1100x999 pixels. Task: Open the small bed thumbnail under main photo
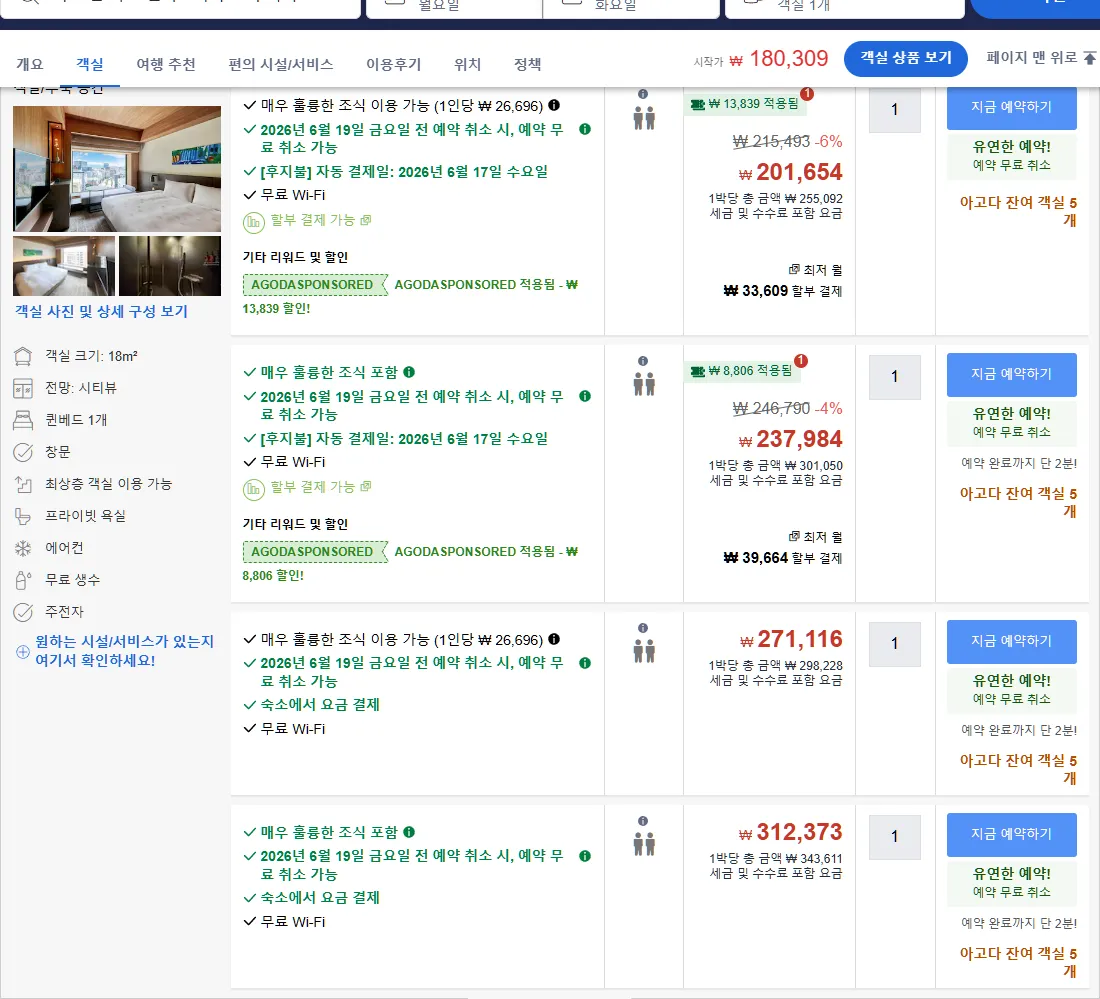click(64, 266)
